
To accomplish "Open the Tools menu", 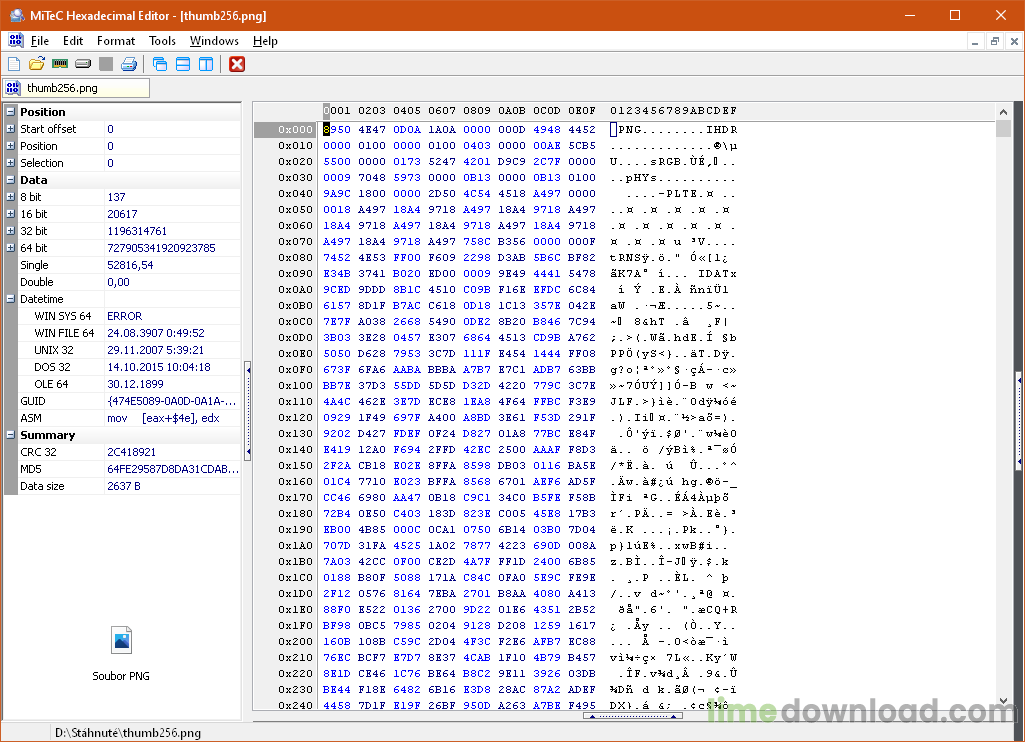I will tap(162, 41).
